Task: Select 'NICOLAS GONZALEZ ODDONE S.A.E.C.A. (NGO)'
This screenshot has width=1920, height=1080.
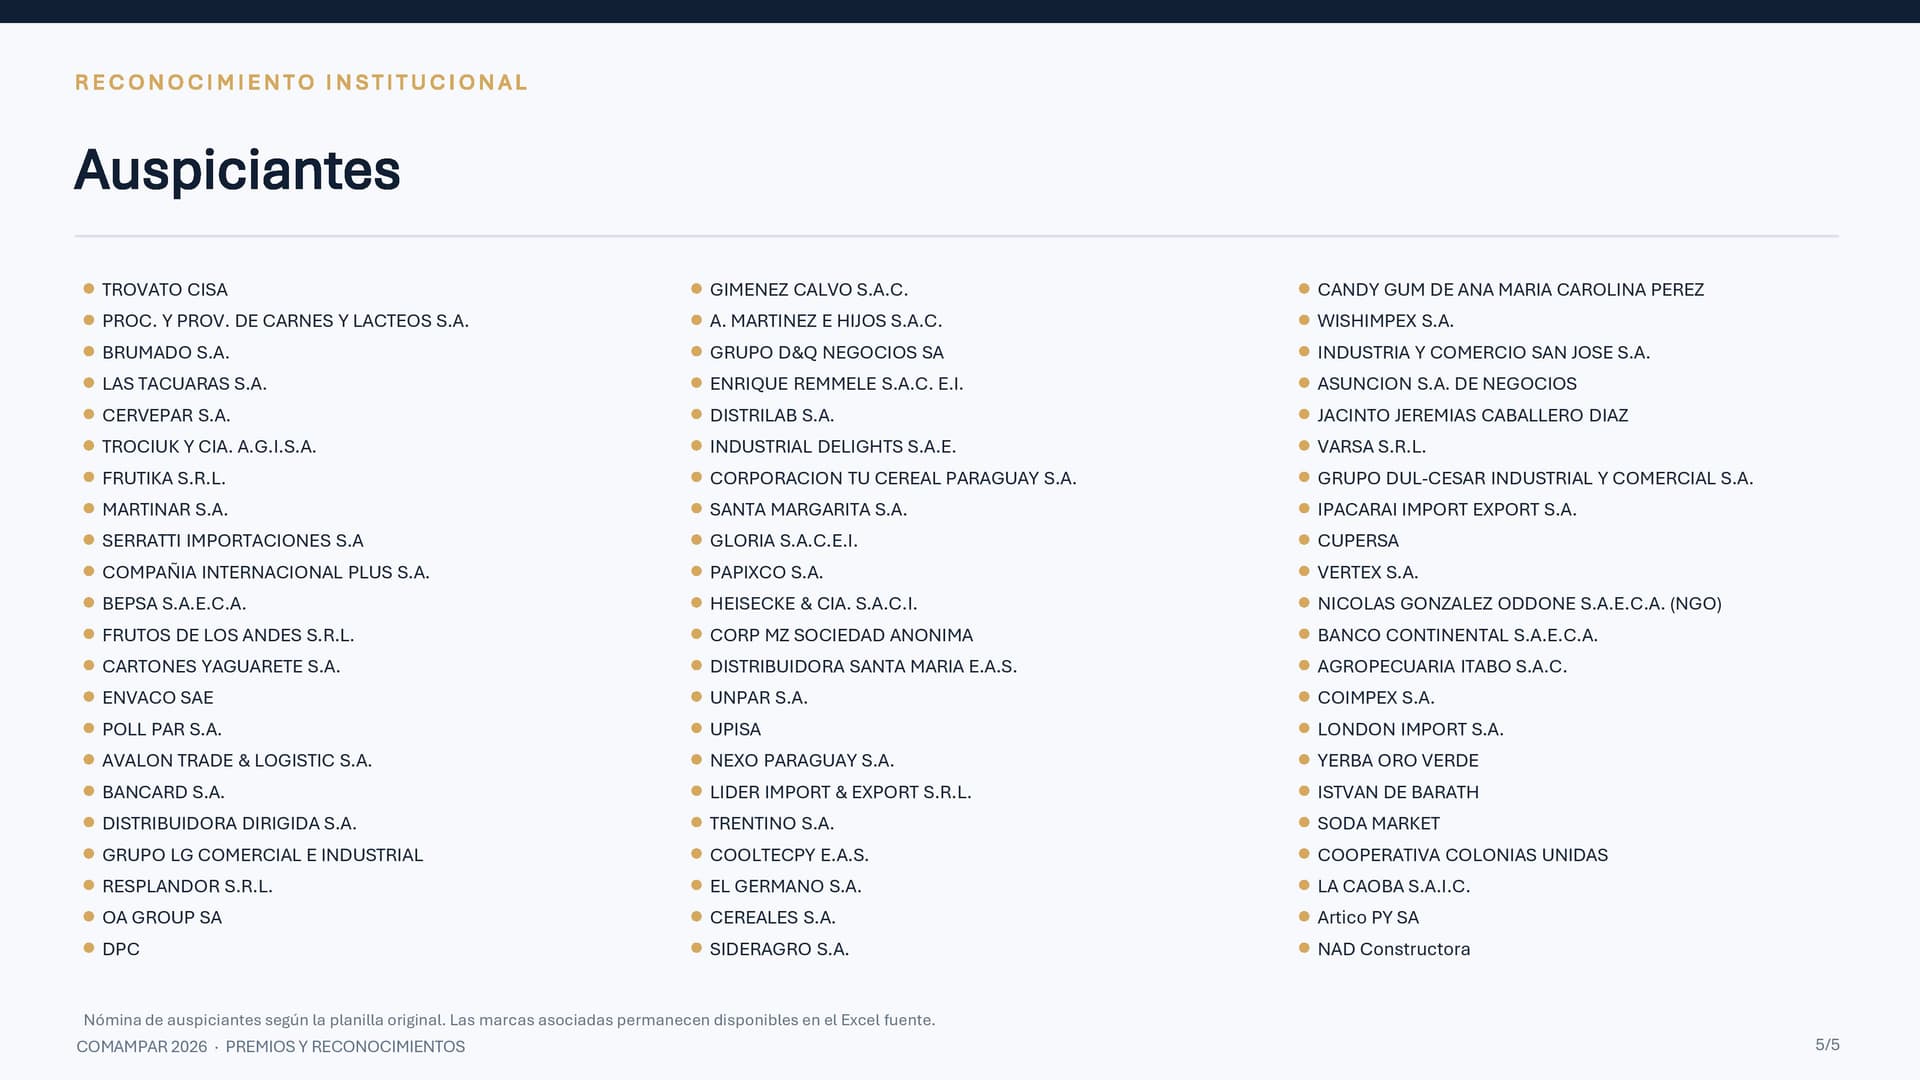Action: 1520,604
